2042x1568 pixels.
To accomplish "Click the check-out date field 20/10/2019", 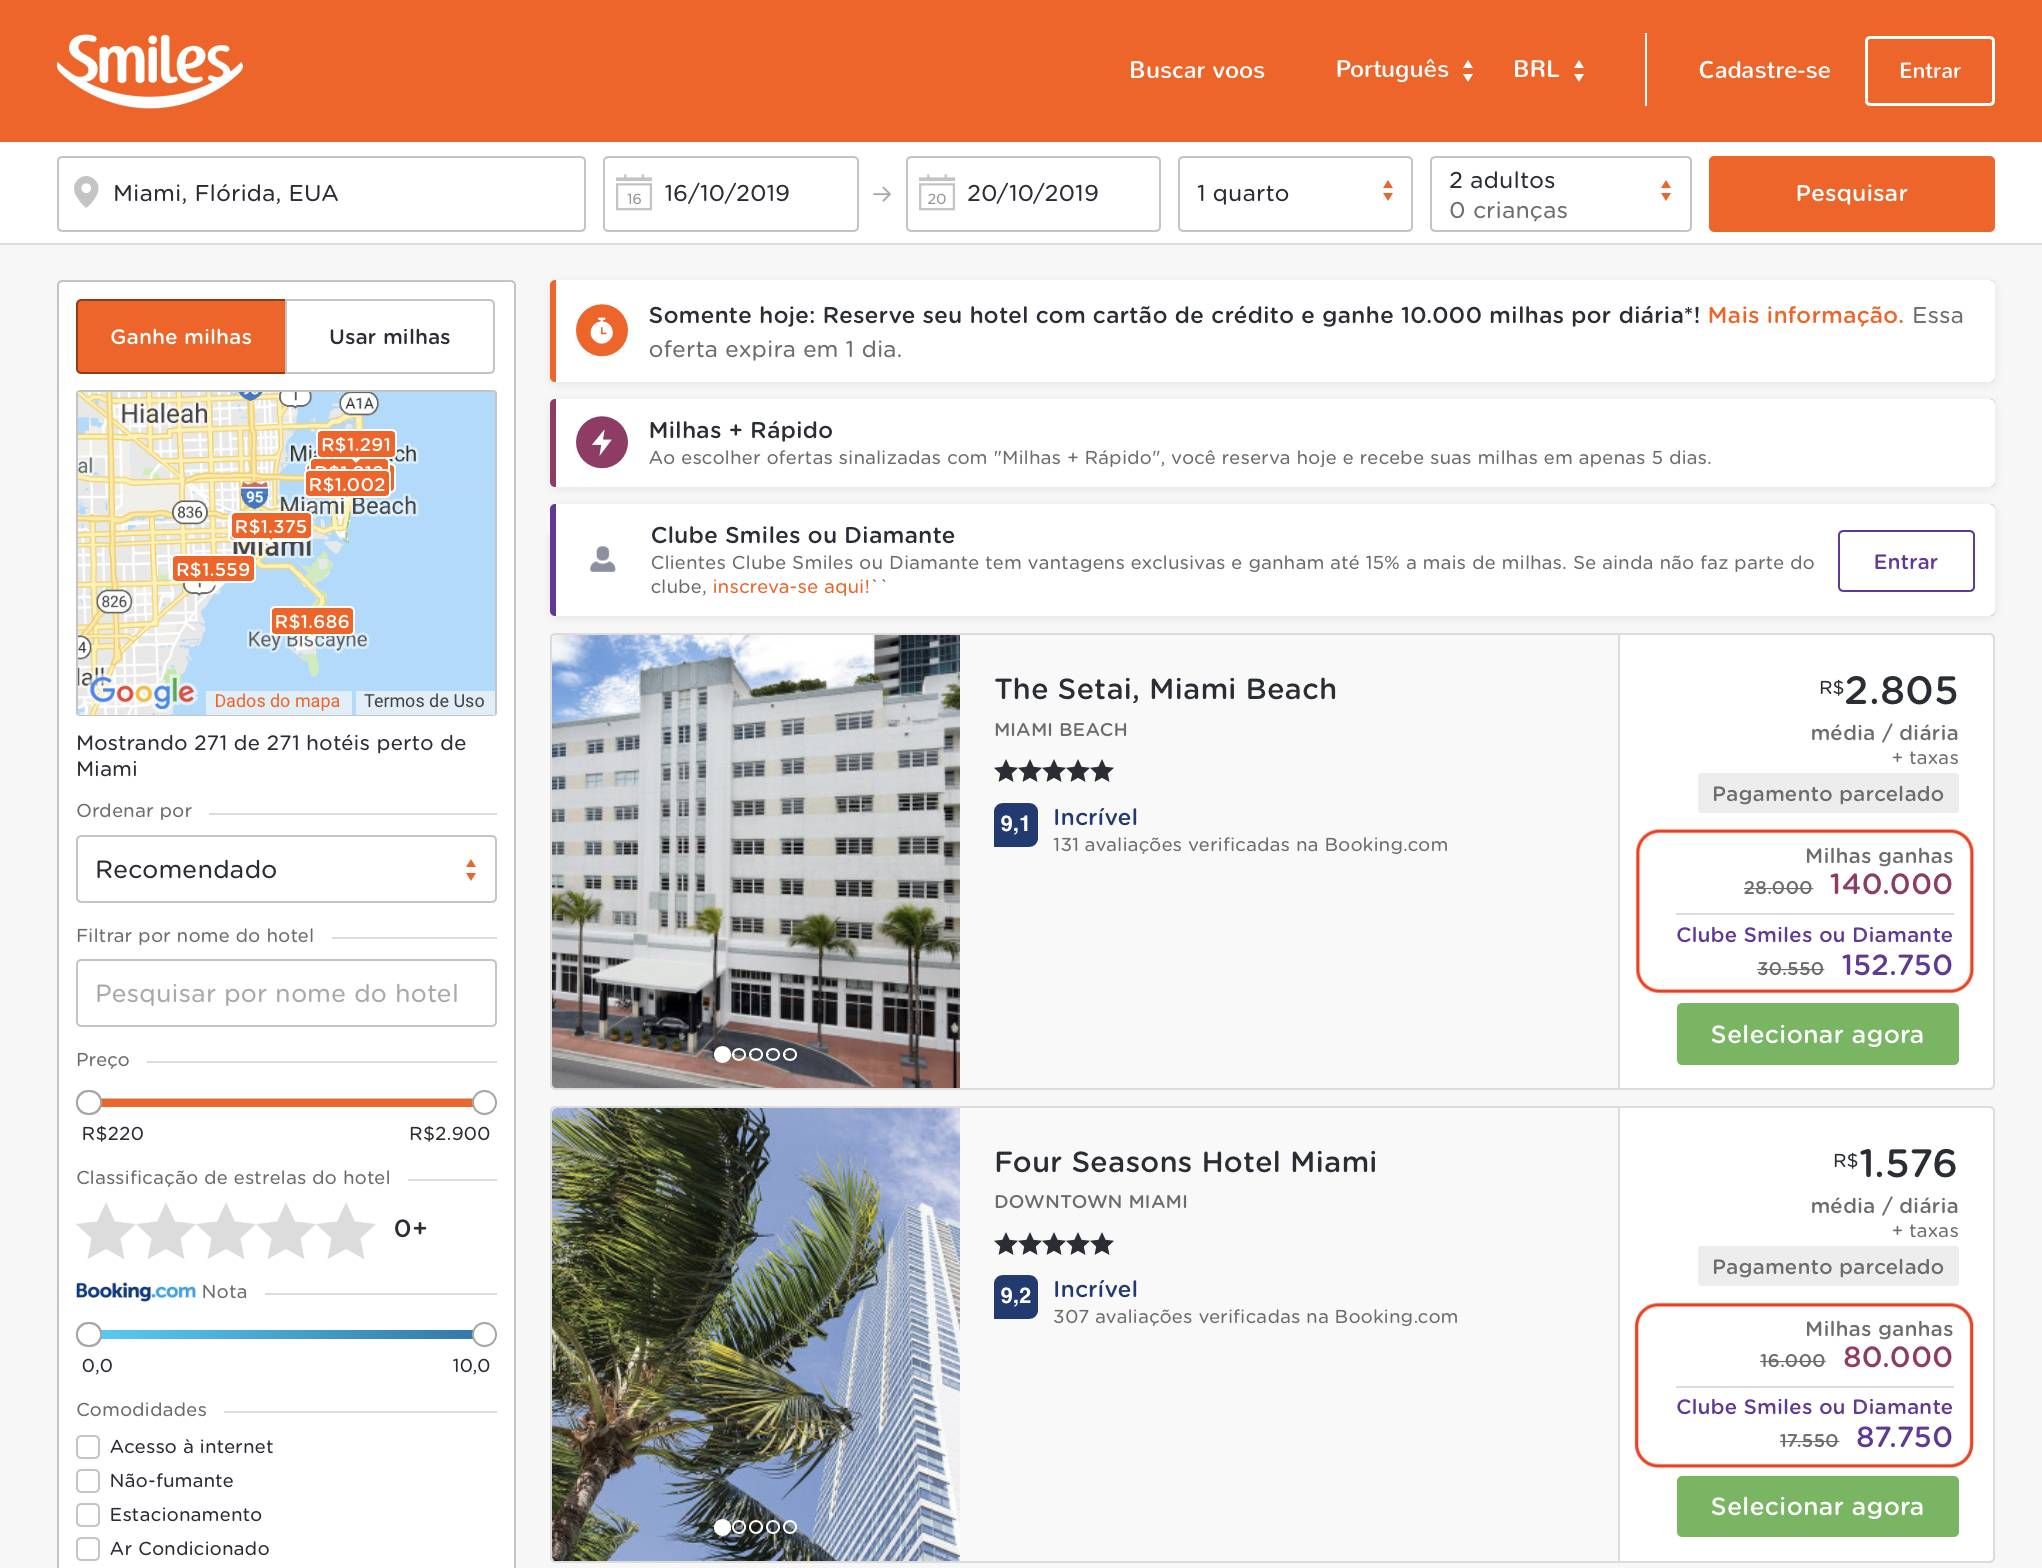I will (x=1033, y=193).
